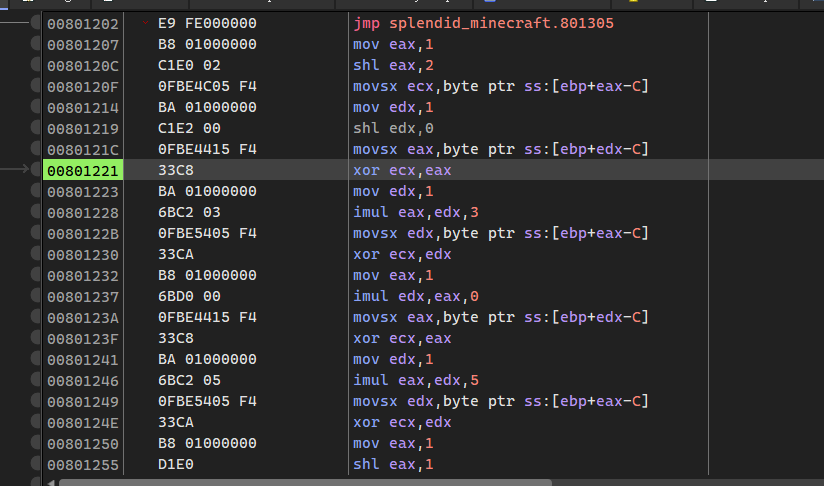Click address 00801255 at the bottom
This screenshot has width=824, height=486.
point(83,465)
